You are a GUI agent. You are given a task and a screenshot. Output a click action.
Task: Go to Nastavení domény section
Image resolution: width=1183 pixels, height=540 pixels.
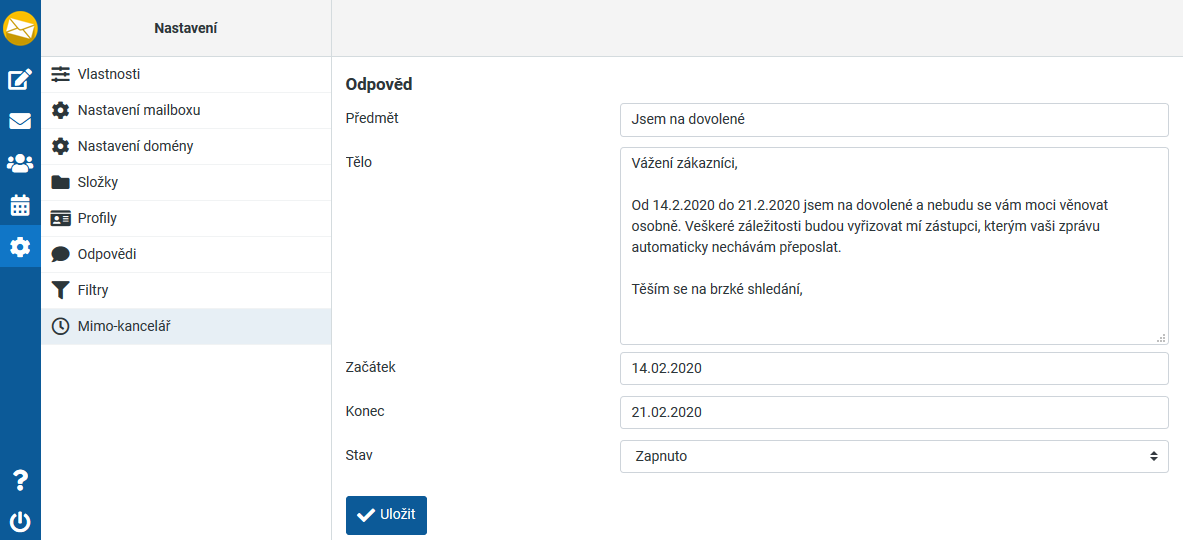(135, 146)
